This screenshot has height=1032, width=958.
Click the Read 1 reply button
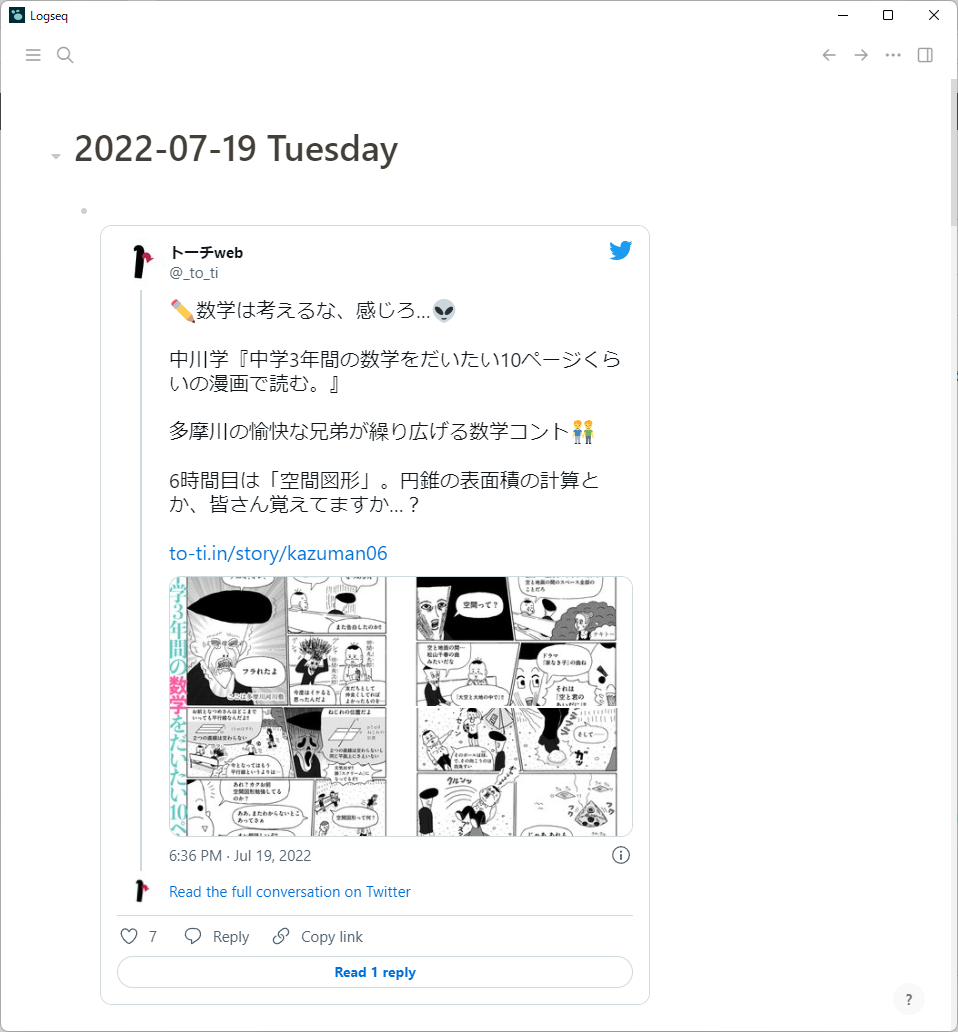pos(374,972)
